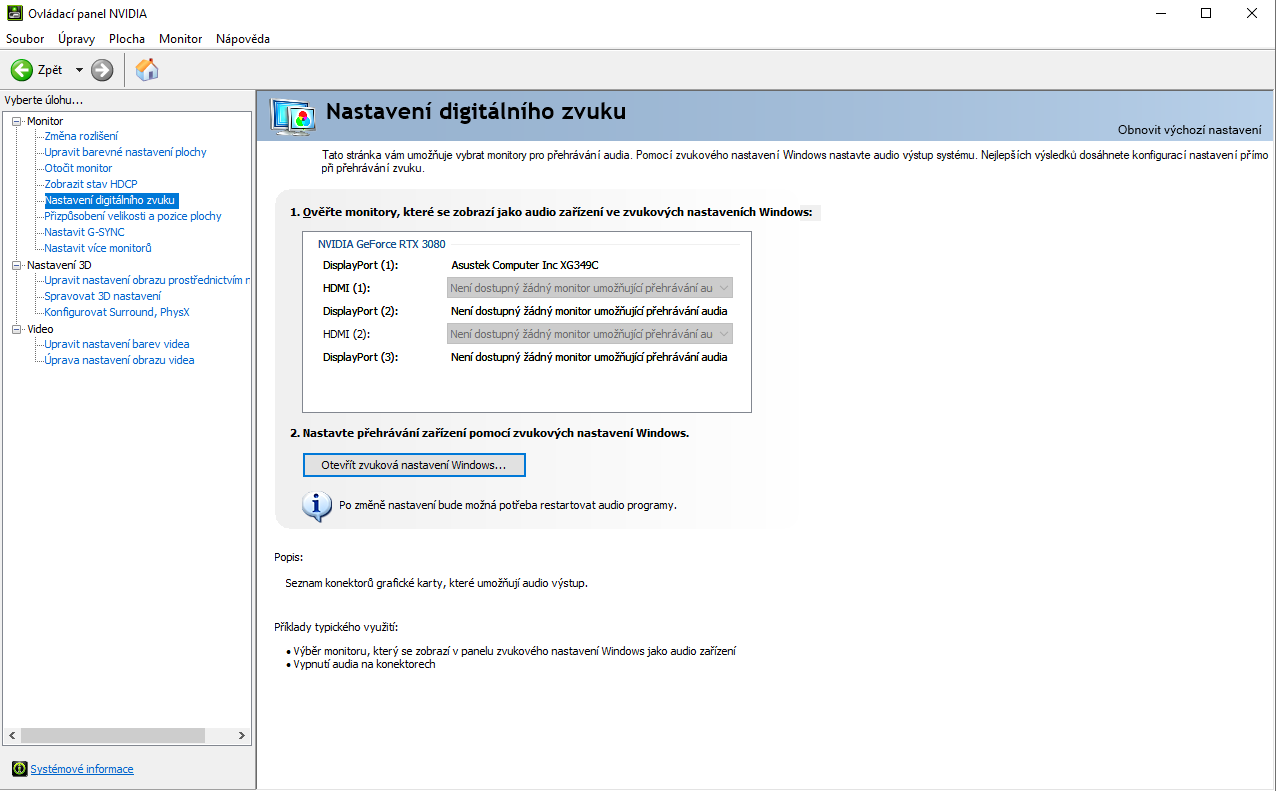Open the Monitor menu
Screen dimensions: 1276x791
(180, 39)
